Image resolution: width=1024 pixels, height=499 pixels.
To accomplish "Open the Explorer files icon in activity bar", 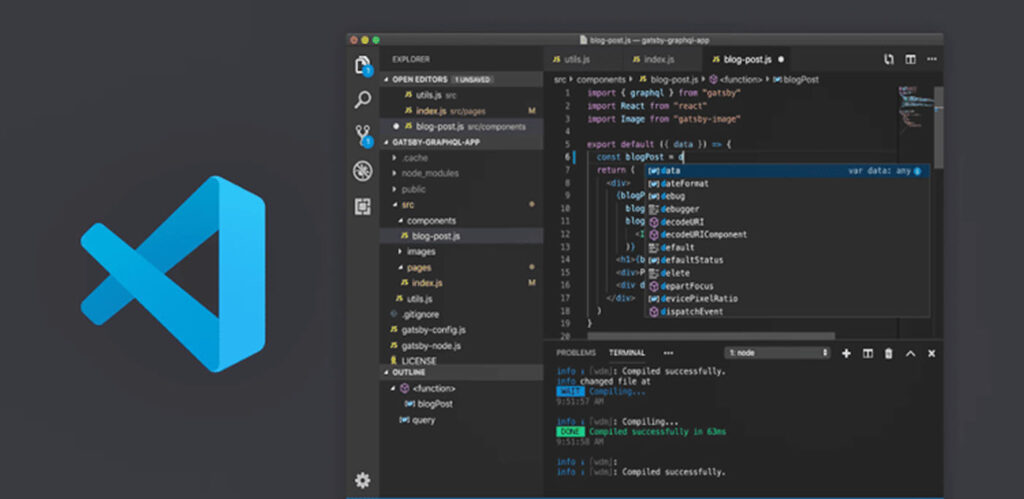I will [x=362, y=65].
